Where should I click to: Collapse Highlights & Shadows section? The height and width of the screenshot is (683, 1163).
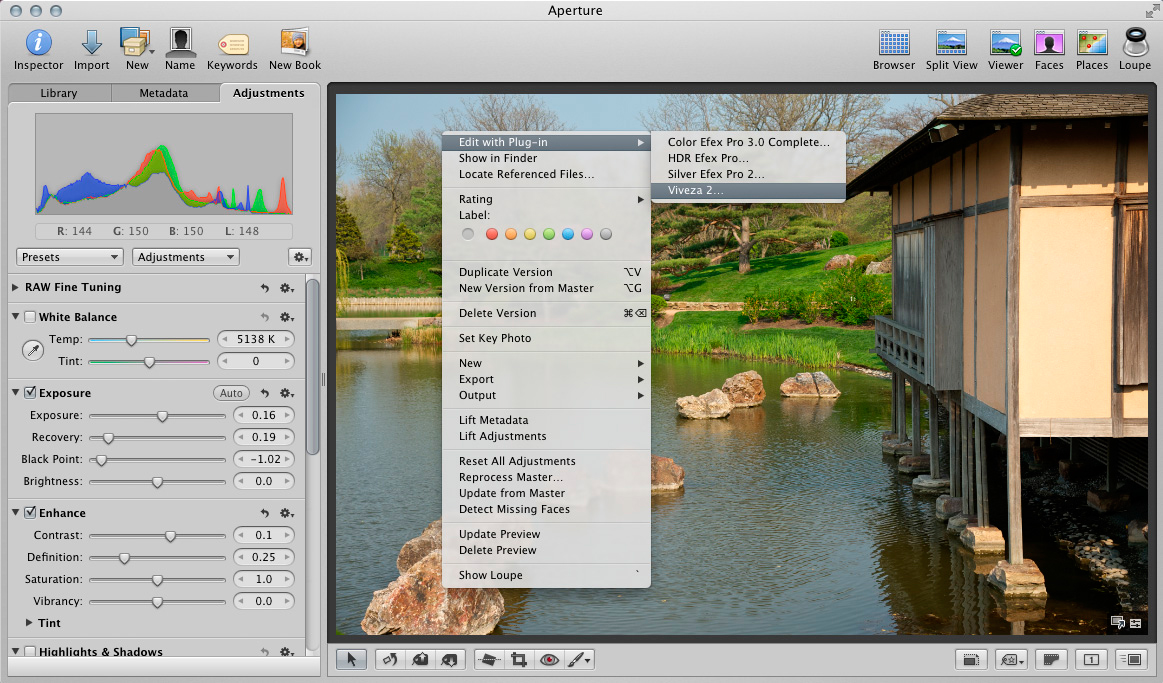point(15,651)
